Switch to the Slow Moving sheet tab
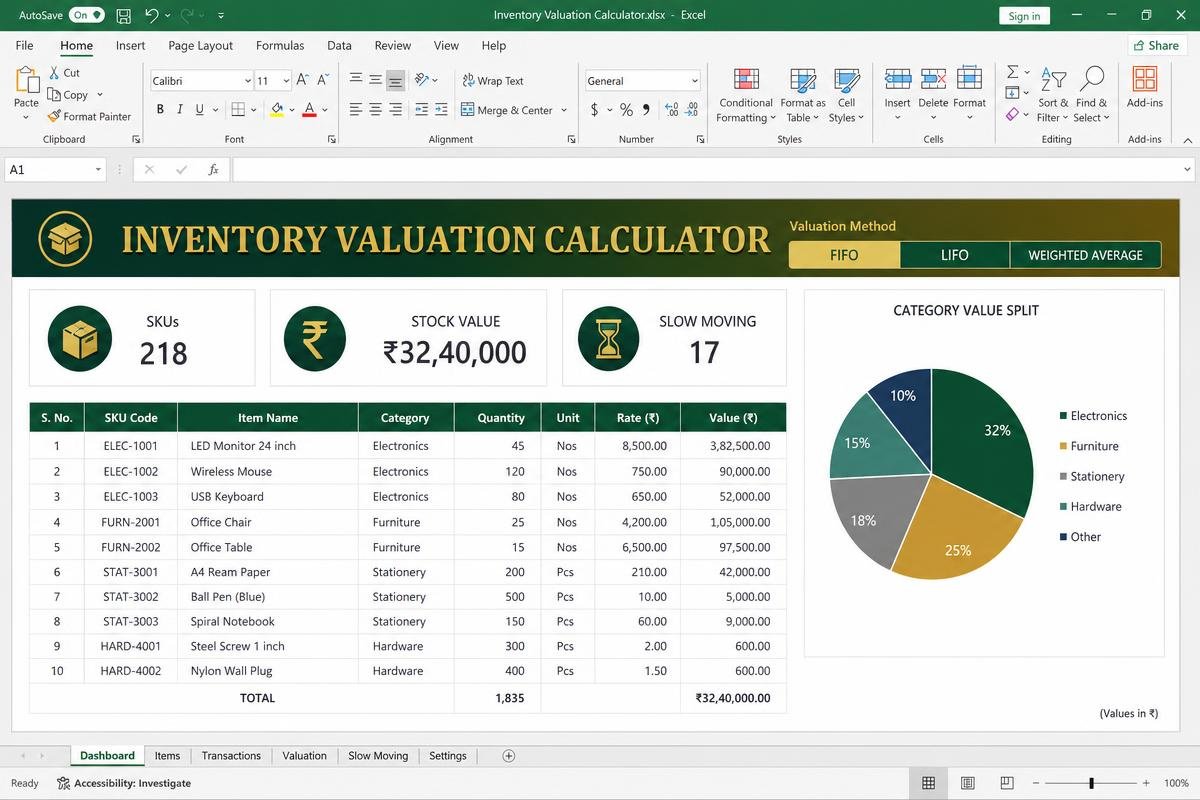Screen dimensions: 1200x800 point(378,756)
